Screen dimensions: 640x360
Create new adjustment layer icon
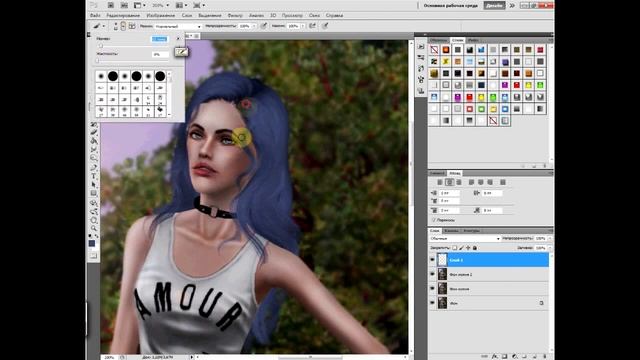pos(514,356)
